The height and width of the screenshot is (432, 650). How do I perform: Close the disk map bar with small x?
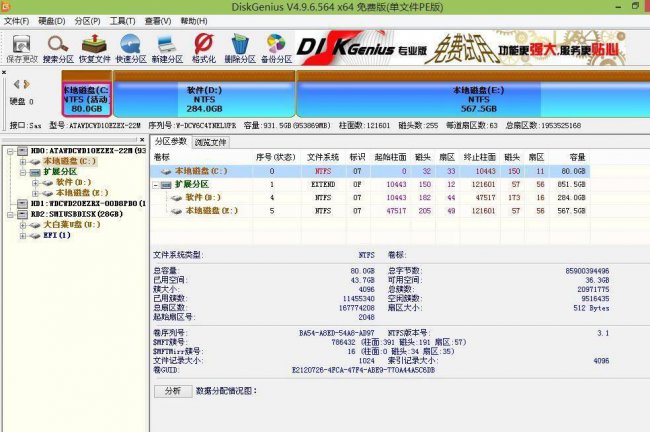point(4,73)
